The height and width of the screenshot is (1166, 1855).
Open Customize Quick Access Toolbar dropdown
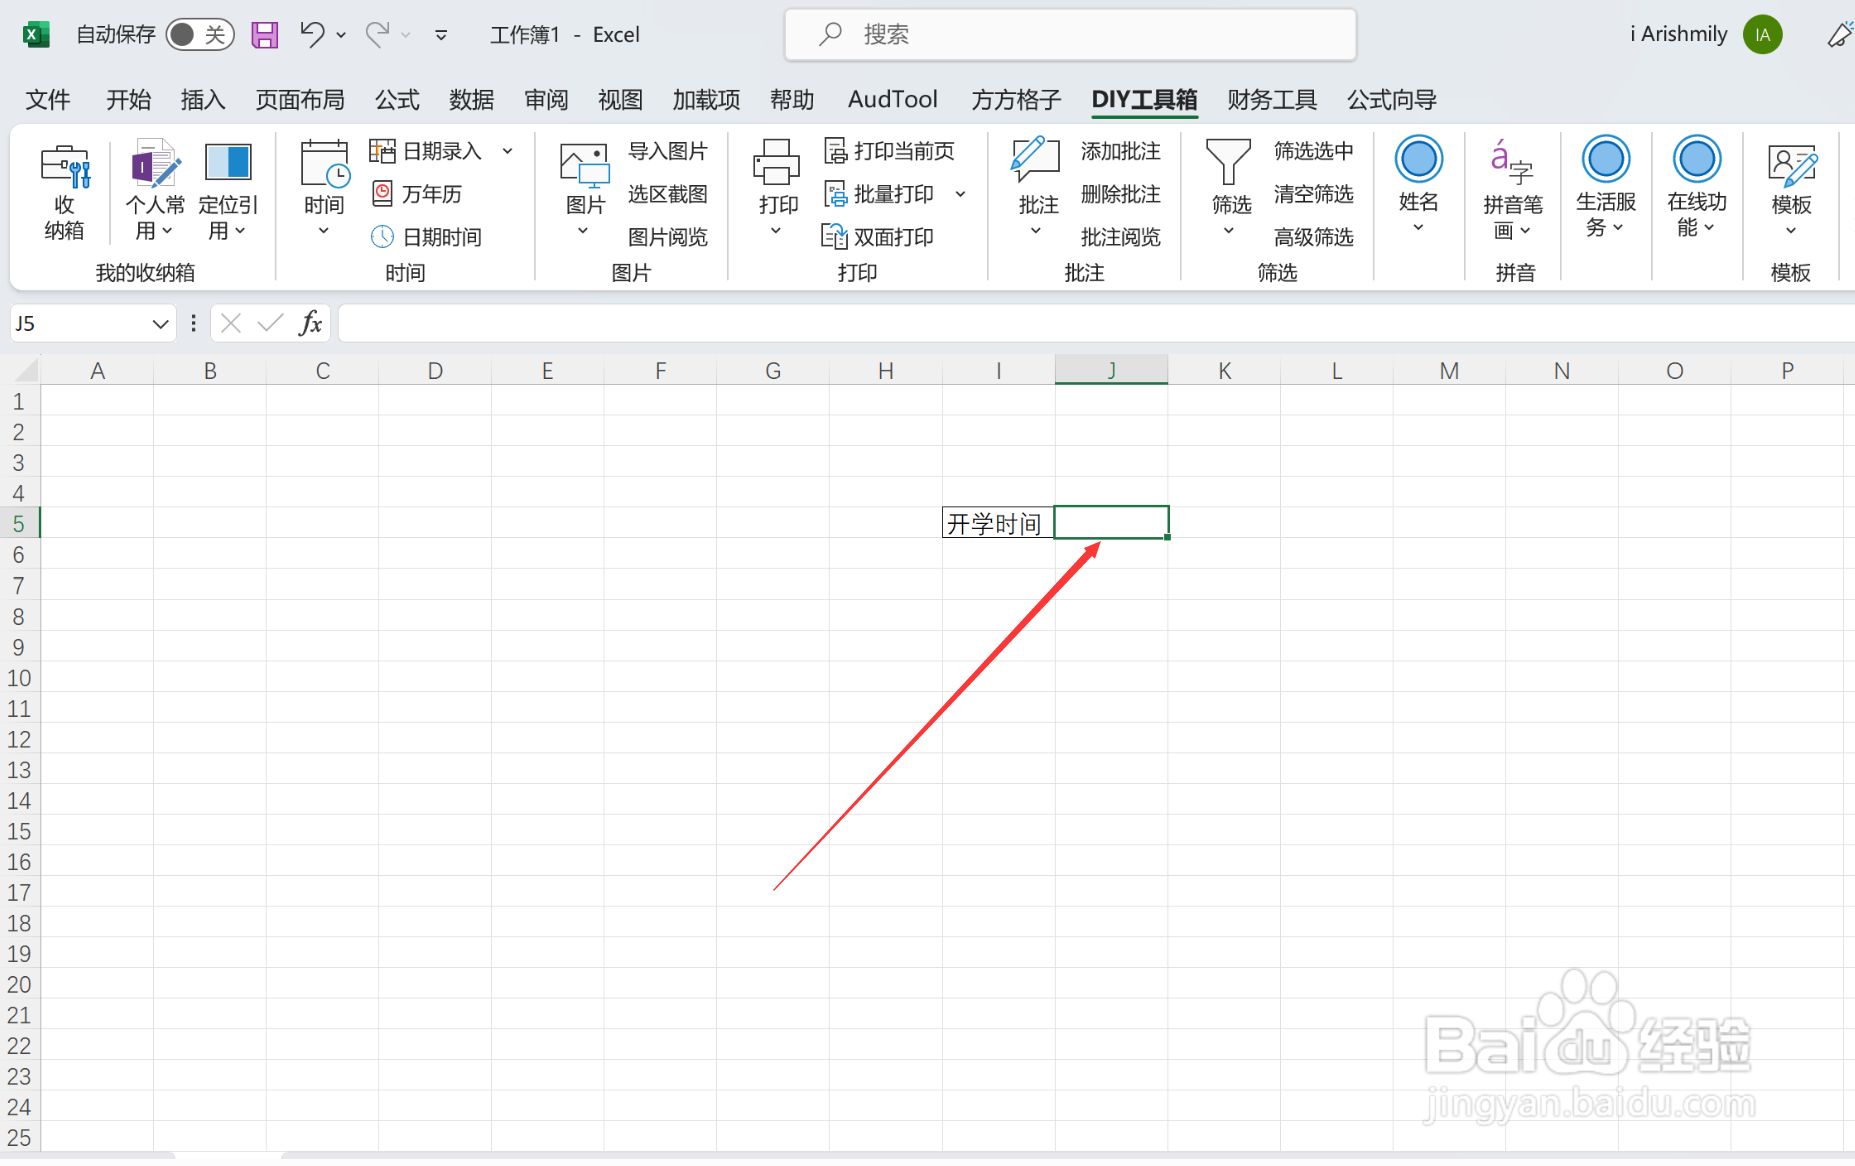tap(441, 35)
